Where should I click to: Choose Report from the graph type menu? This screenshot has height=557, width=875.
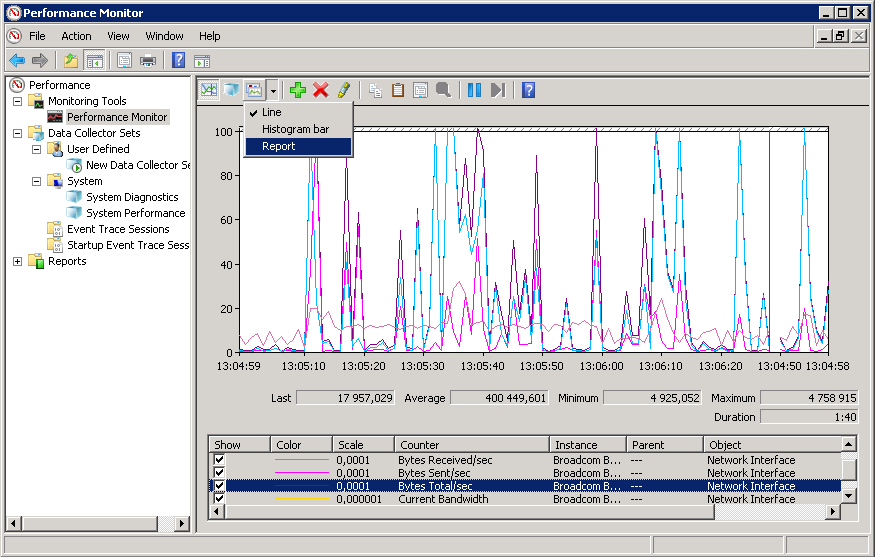pyautogui.click(x=299, y=146)
